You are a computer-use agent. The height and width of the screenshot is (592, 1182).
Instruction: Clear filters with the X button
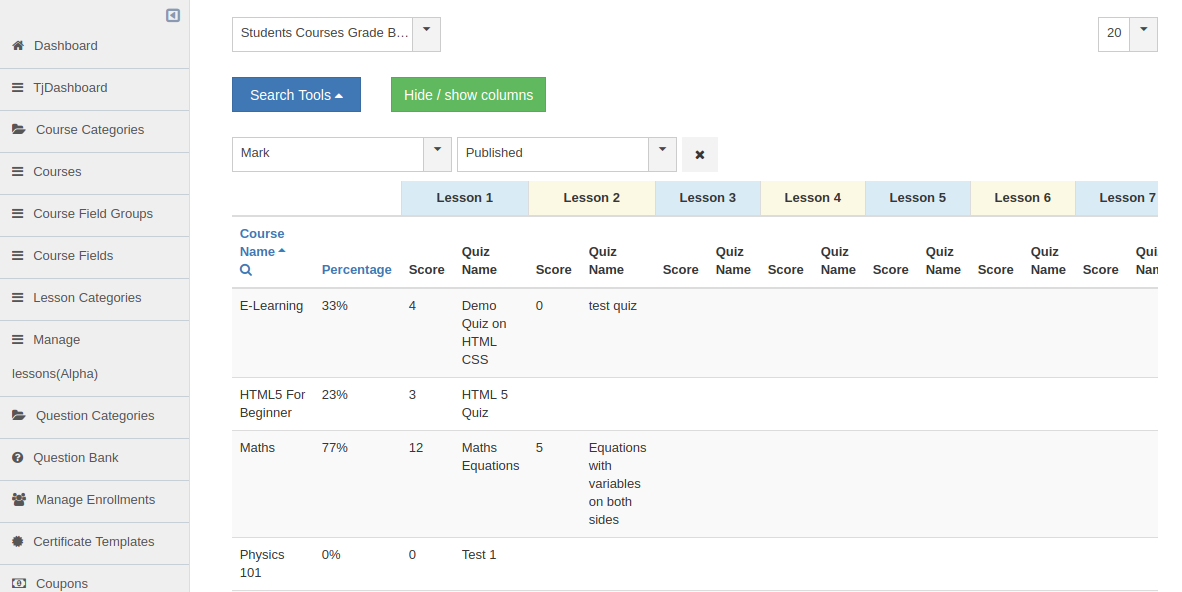pos(700,154)
